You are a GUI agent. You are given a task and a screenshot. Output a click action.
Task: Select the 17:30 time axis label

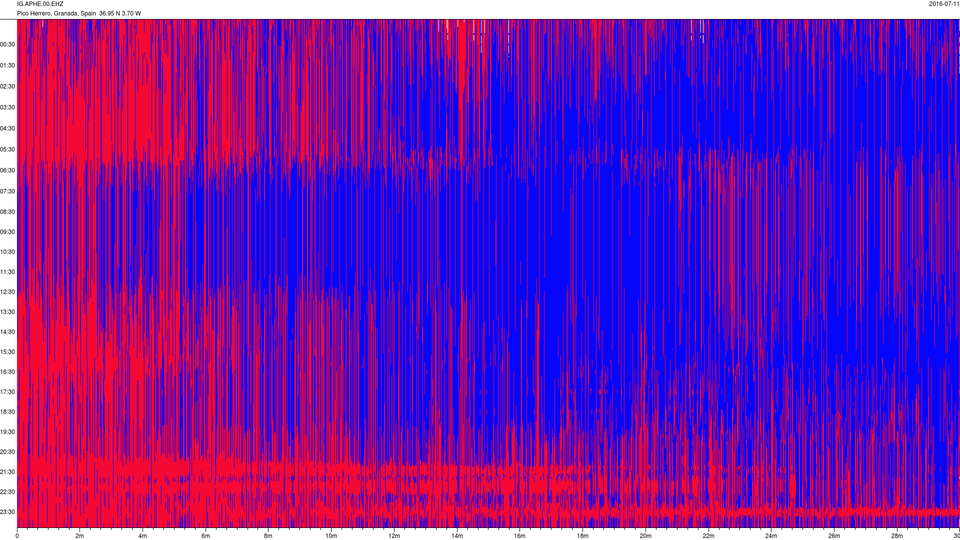(x=7, y=392)
